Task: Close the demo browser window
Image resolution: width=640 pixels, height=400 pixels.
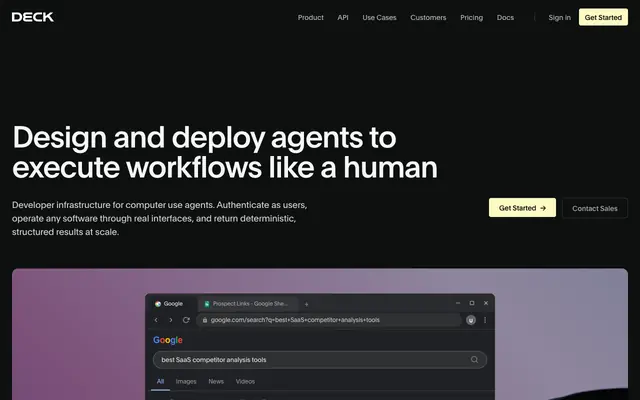Action: [486, 303]
